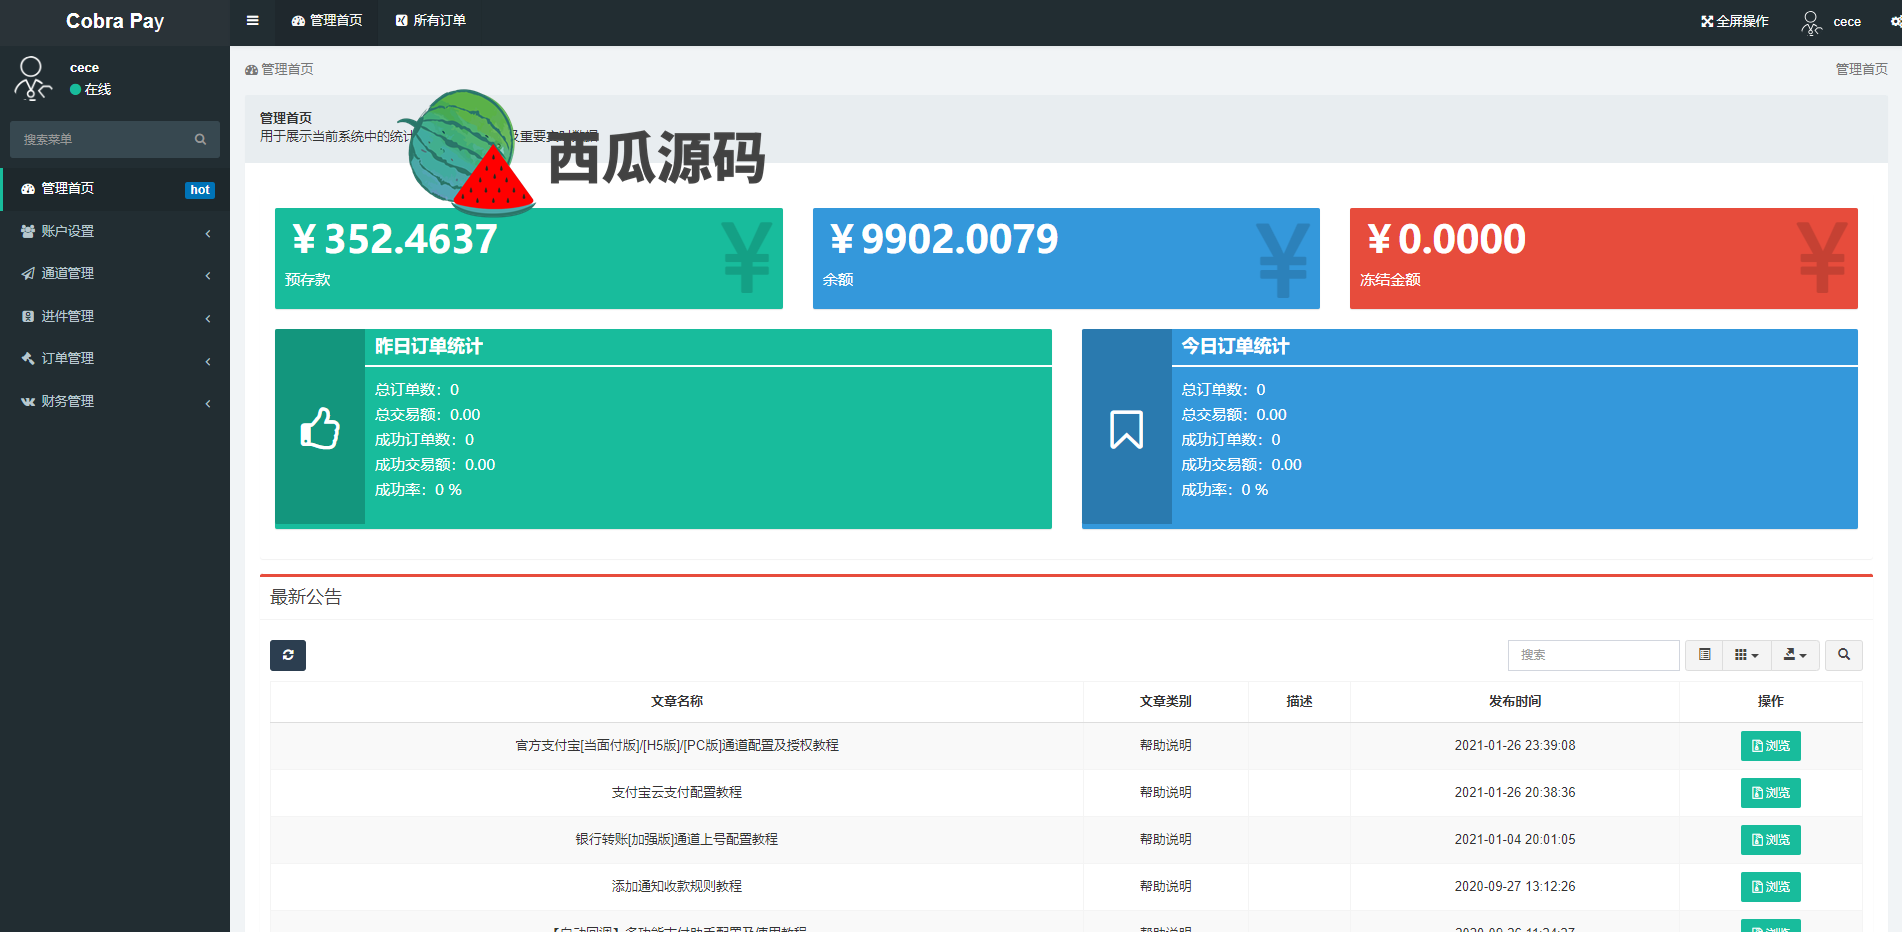Click the 全屏操作 fullscreen icon
Screen dimensions: 1902x932
coord(1707,22)
